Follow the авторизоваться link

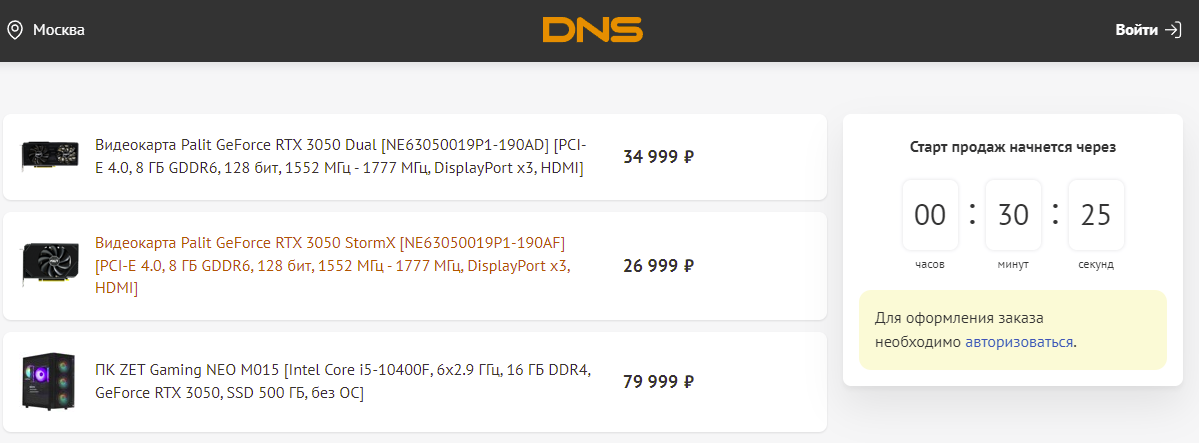(1019, 342)
